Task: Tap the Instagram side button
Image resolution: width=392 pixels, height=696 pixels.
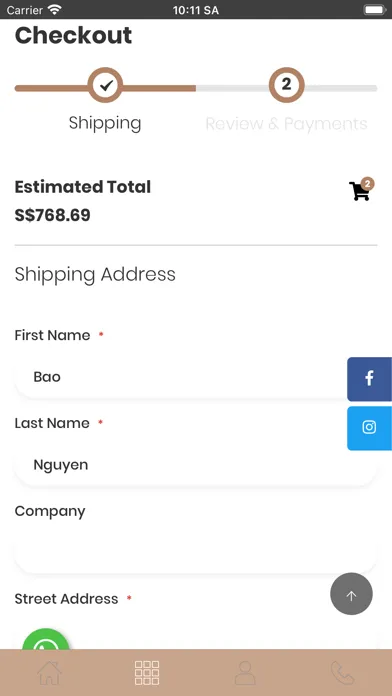Action: (x=369, y=428)
